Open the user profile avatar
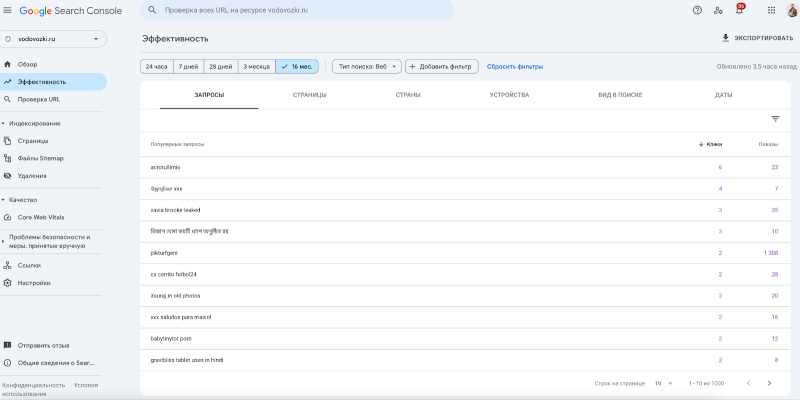This screenshot has height=400, width=800. [791, 10]
